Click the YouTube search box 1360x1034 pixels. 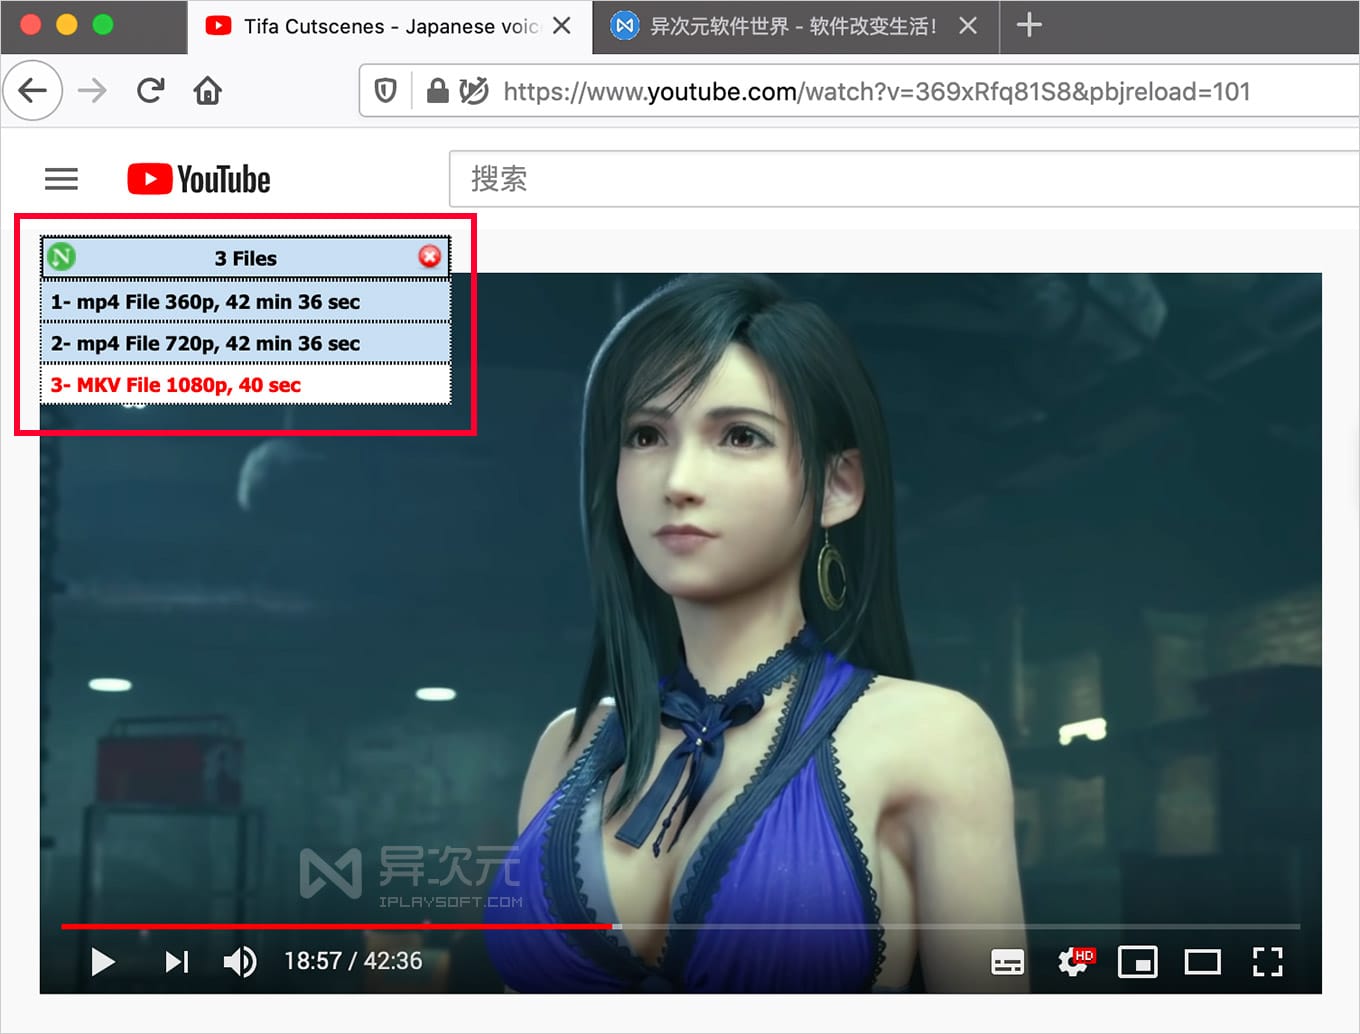point(900,179)
